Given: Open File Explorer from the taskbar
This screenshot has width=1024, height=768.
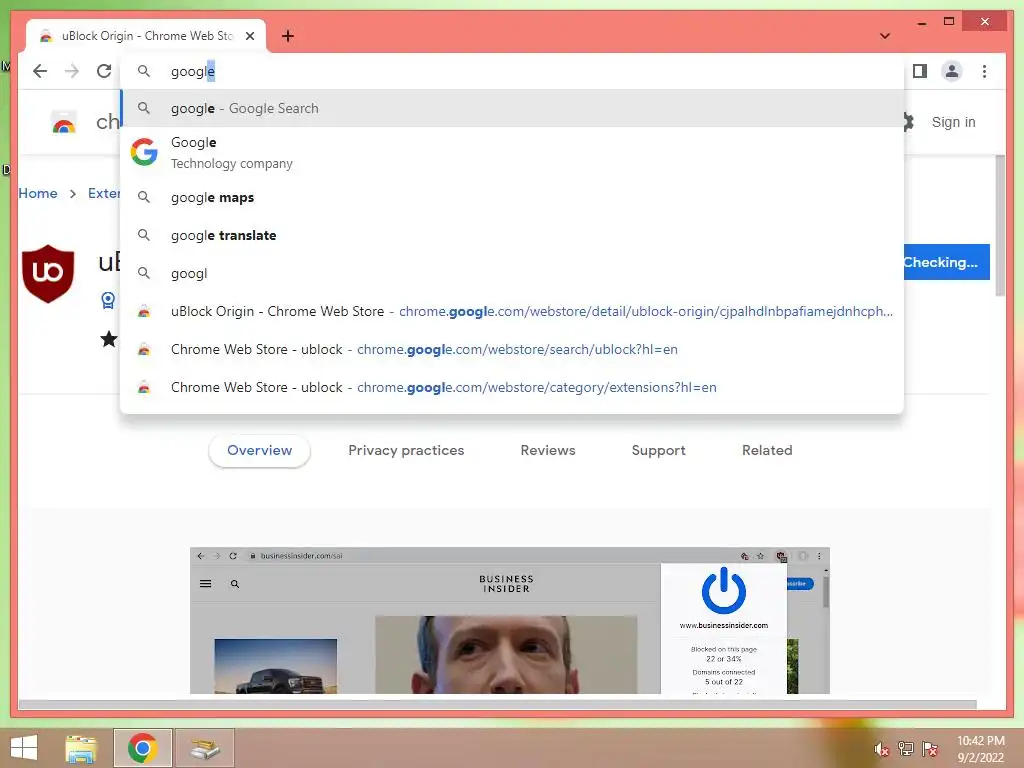Looking at the screenshot, I should [x=81, y=748].
